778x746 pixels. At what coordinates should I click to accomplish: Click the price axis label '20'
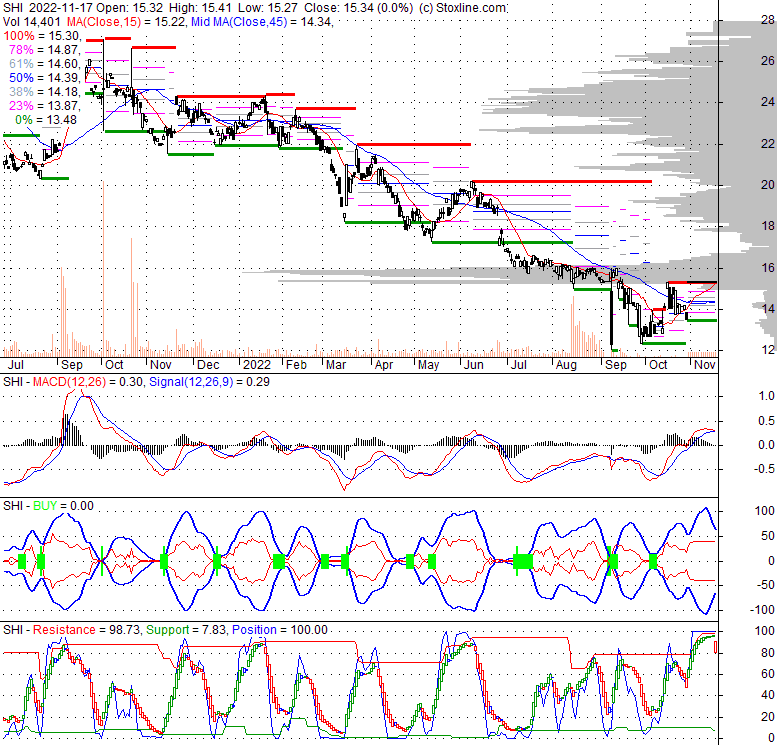[768, 185]
